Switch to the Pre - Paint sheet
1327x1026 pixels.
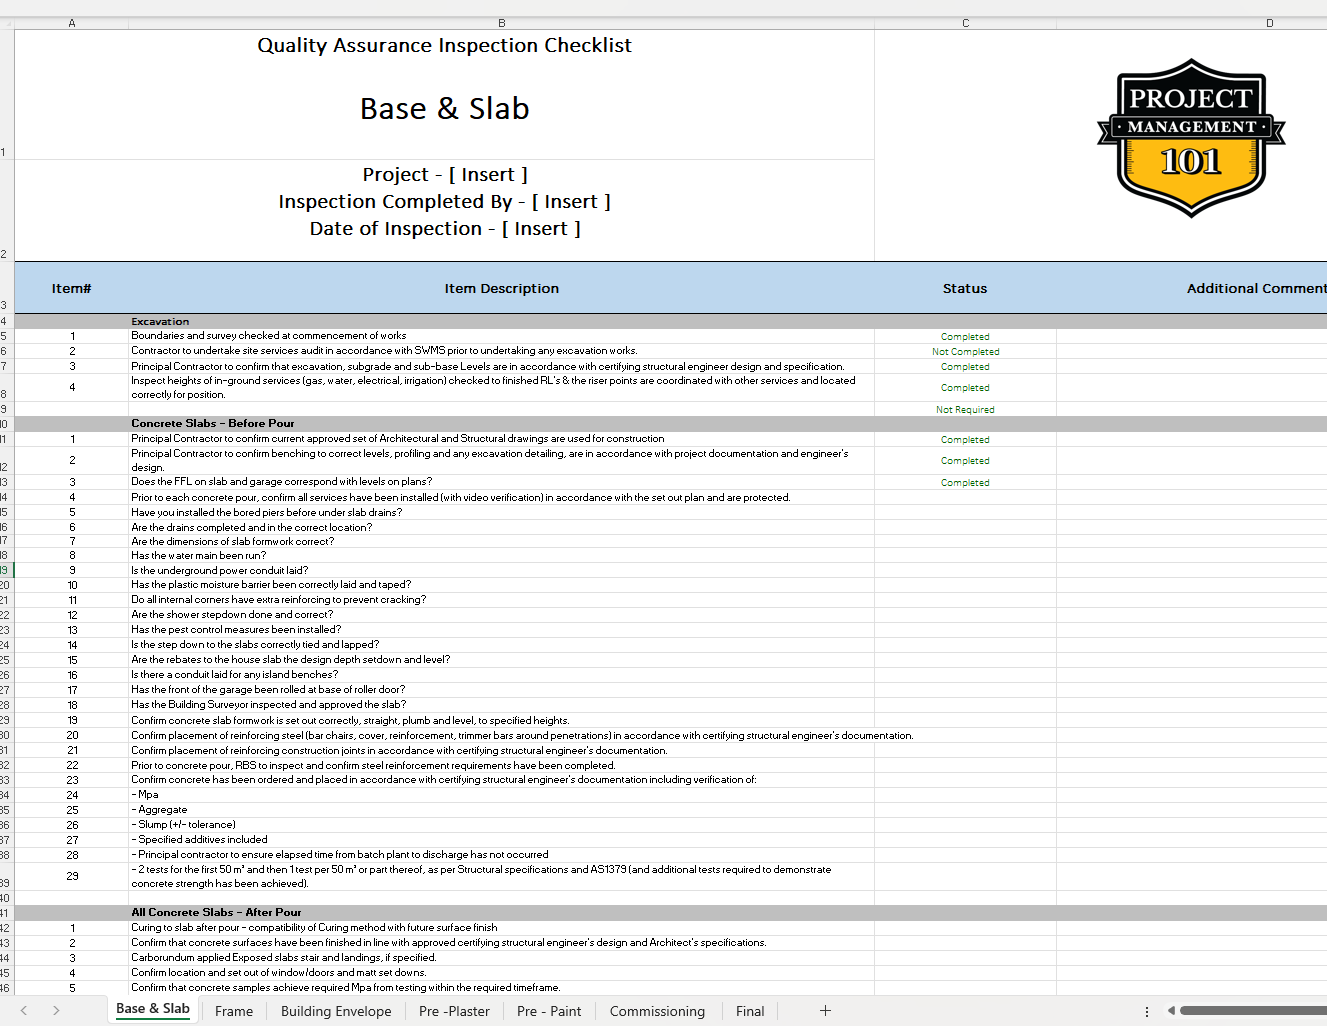(549, 1011)
